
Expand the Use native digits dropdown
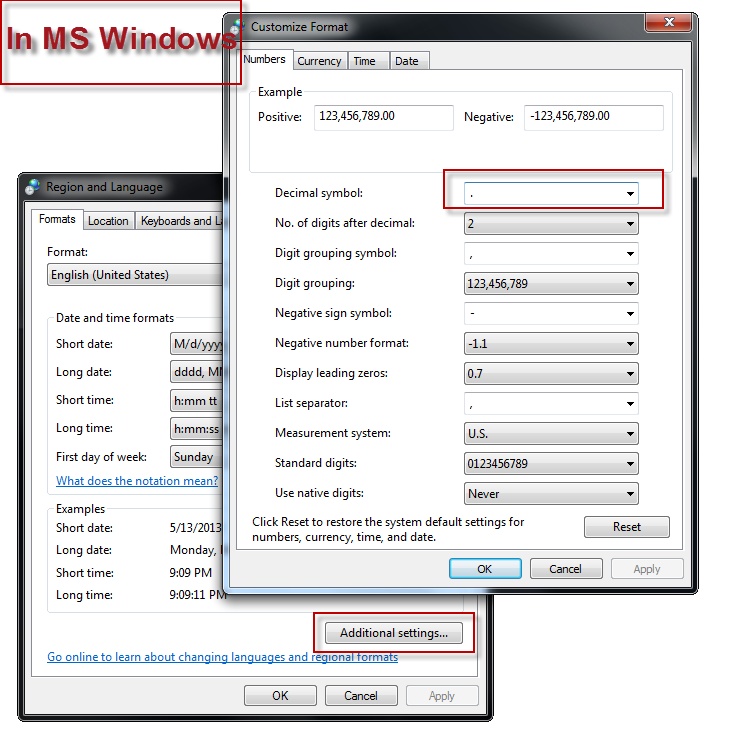tap(551, 494)
